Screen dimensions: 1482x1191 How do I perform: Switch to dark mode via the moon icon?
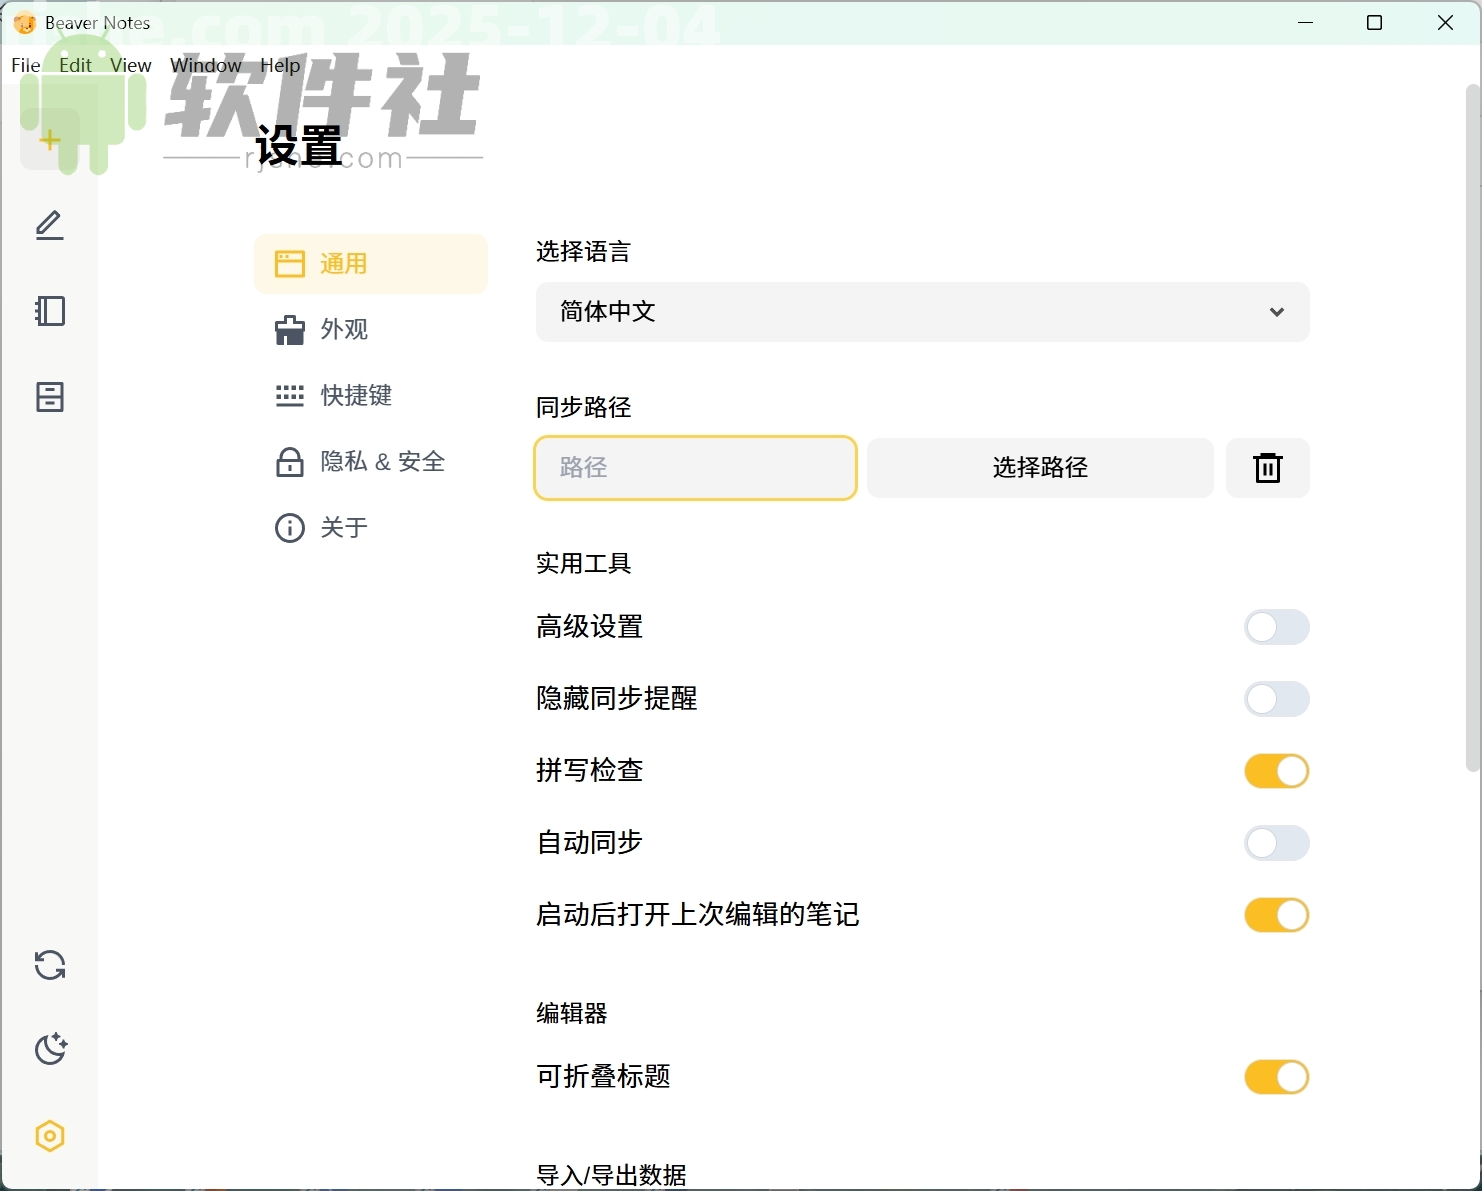[49, 1049]
